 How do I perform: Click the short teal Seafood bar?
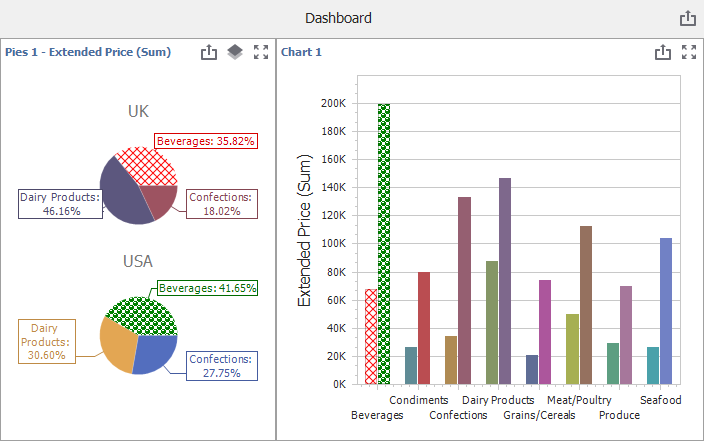pos(653,366)
